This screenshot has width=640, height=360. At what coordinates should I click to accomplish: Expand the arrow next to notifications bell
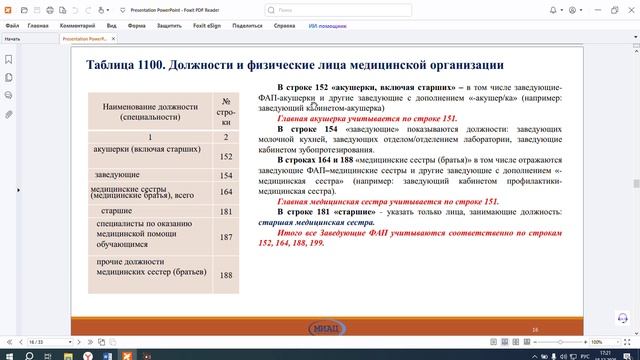click(562, 10)
